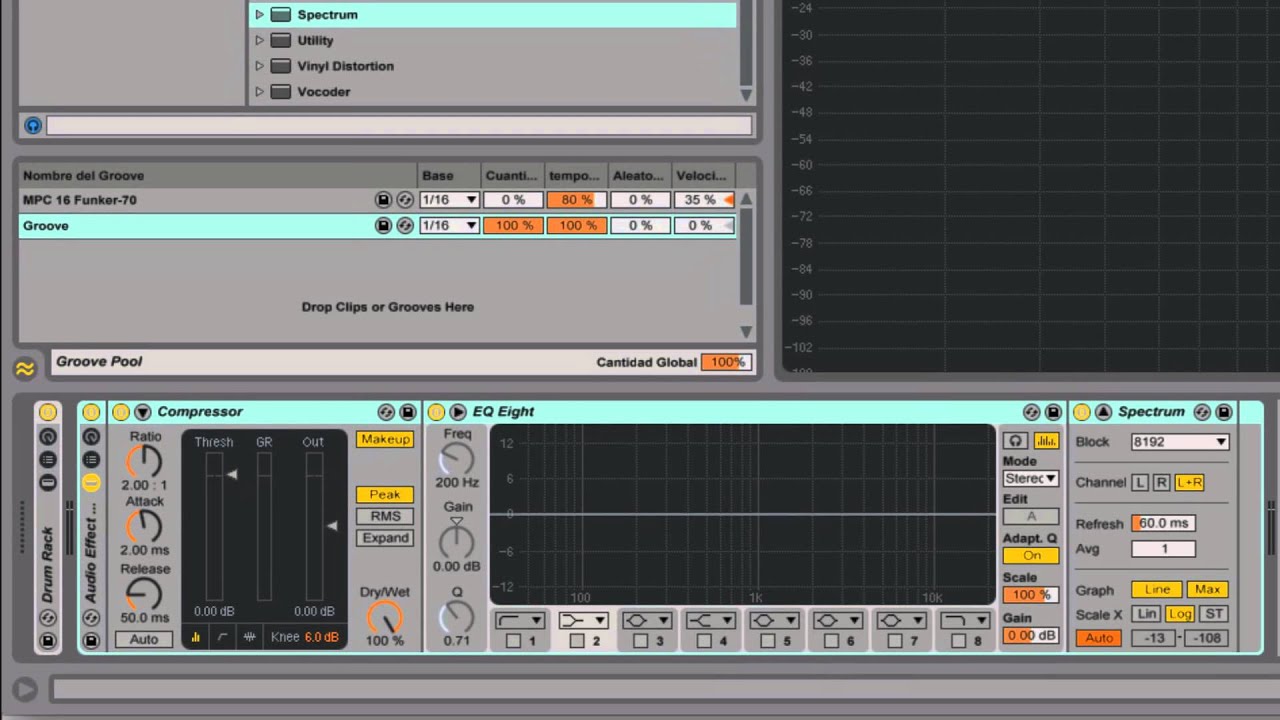Select the RMS compressor mode
Image resolution: width=1280 pixels, height=720 pixels.
coord(385,516)
